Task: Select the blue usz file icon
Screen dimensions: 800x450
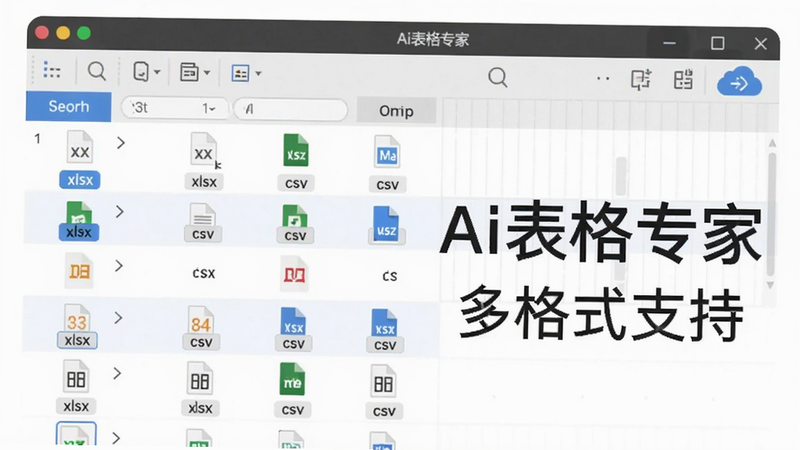Action: point(386,225)
